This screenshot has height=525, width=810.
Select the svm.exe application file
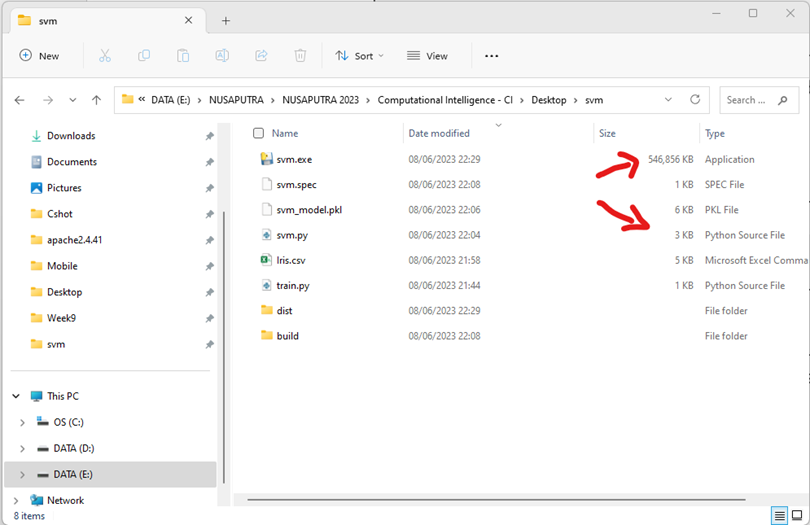tap(294, 159)
